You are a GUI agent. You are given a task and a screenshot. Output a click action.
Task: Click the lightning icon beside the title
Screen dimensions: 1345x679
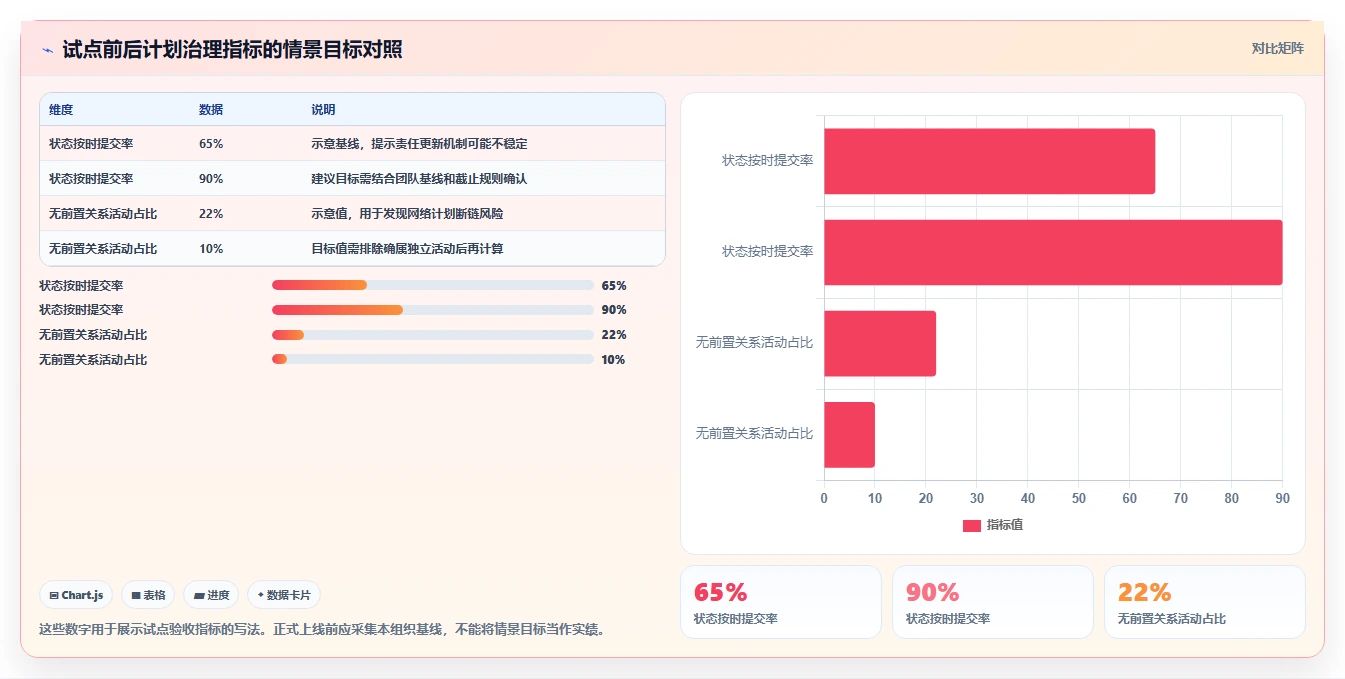[x=47, y=50]
